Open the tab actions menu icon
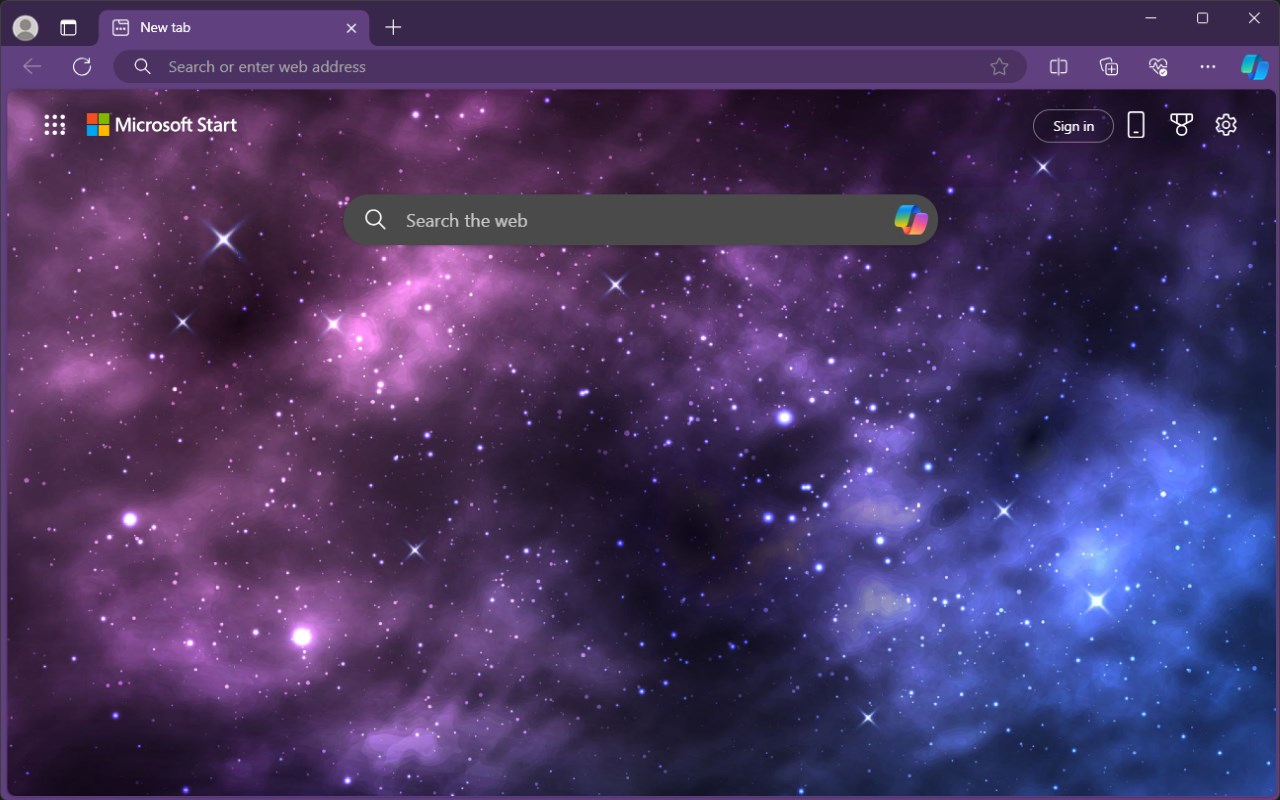1280x800 pixels. click(68, 27)
